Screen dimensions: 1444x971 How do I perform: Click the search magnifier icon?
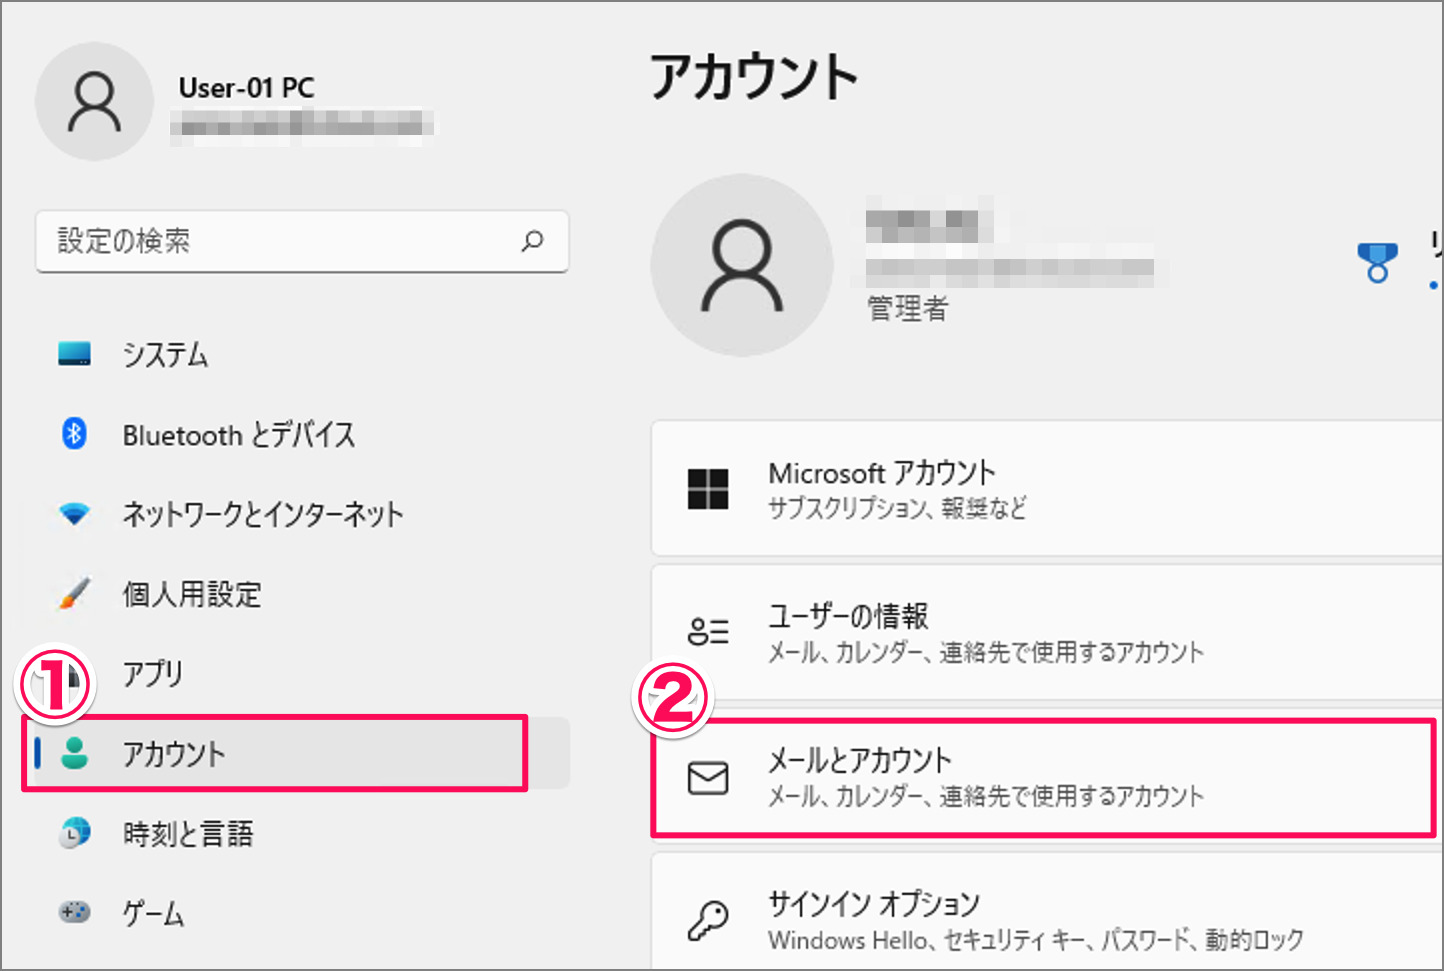pyautogui.click(x=533, y=241)
